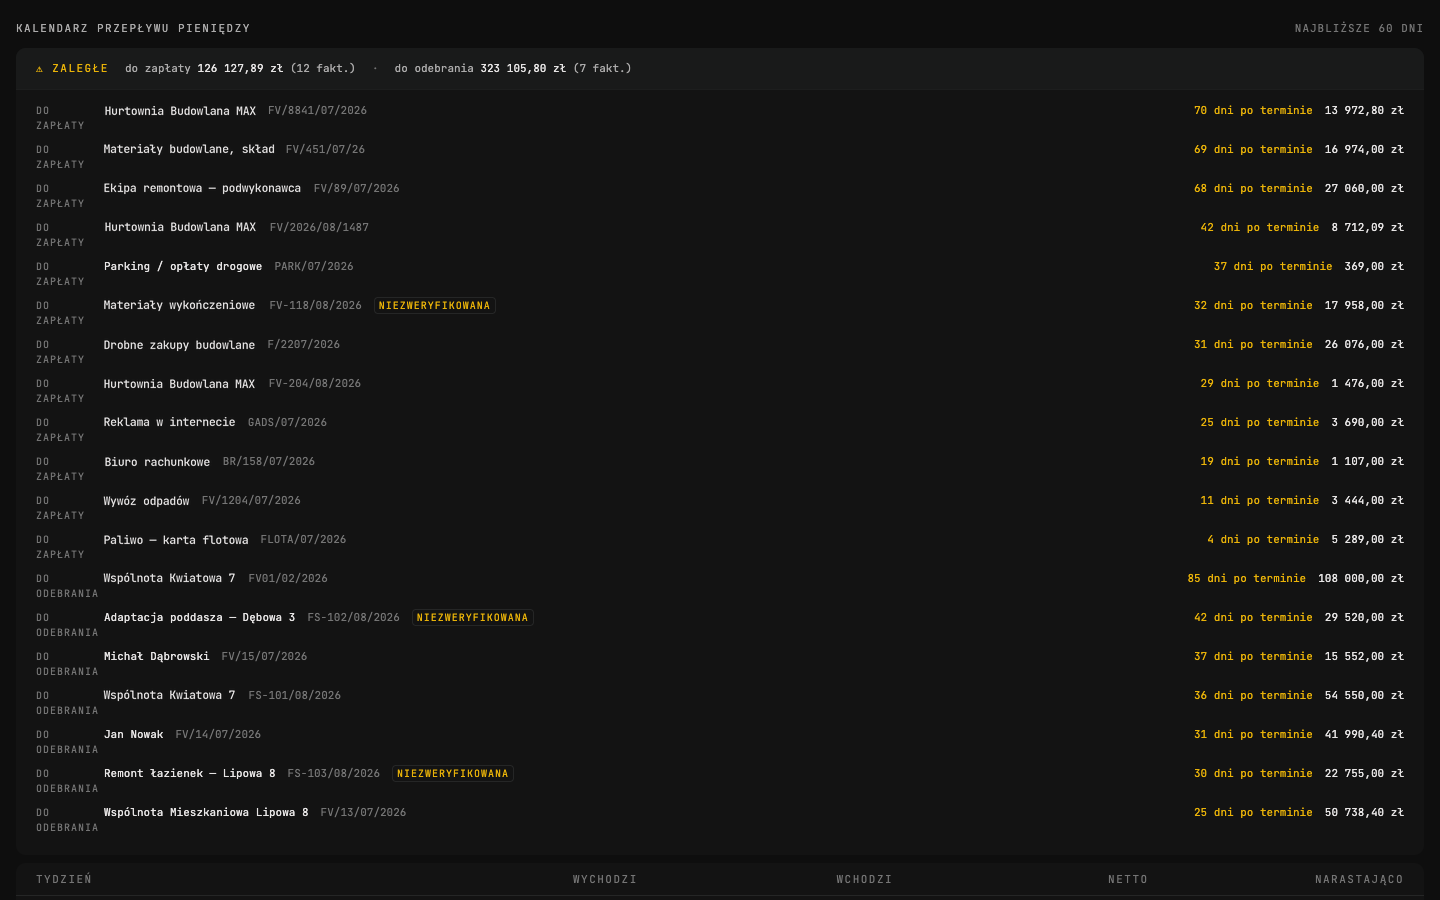This screenshot has height=900, width=1440.
Task: Select Wywóz odpadów entry
Action: pos(146,501)
